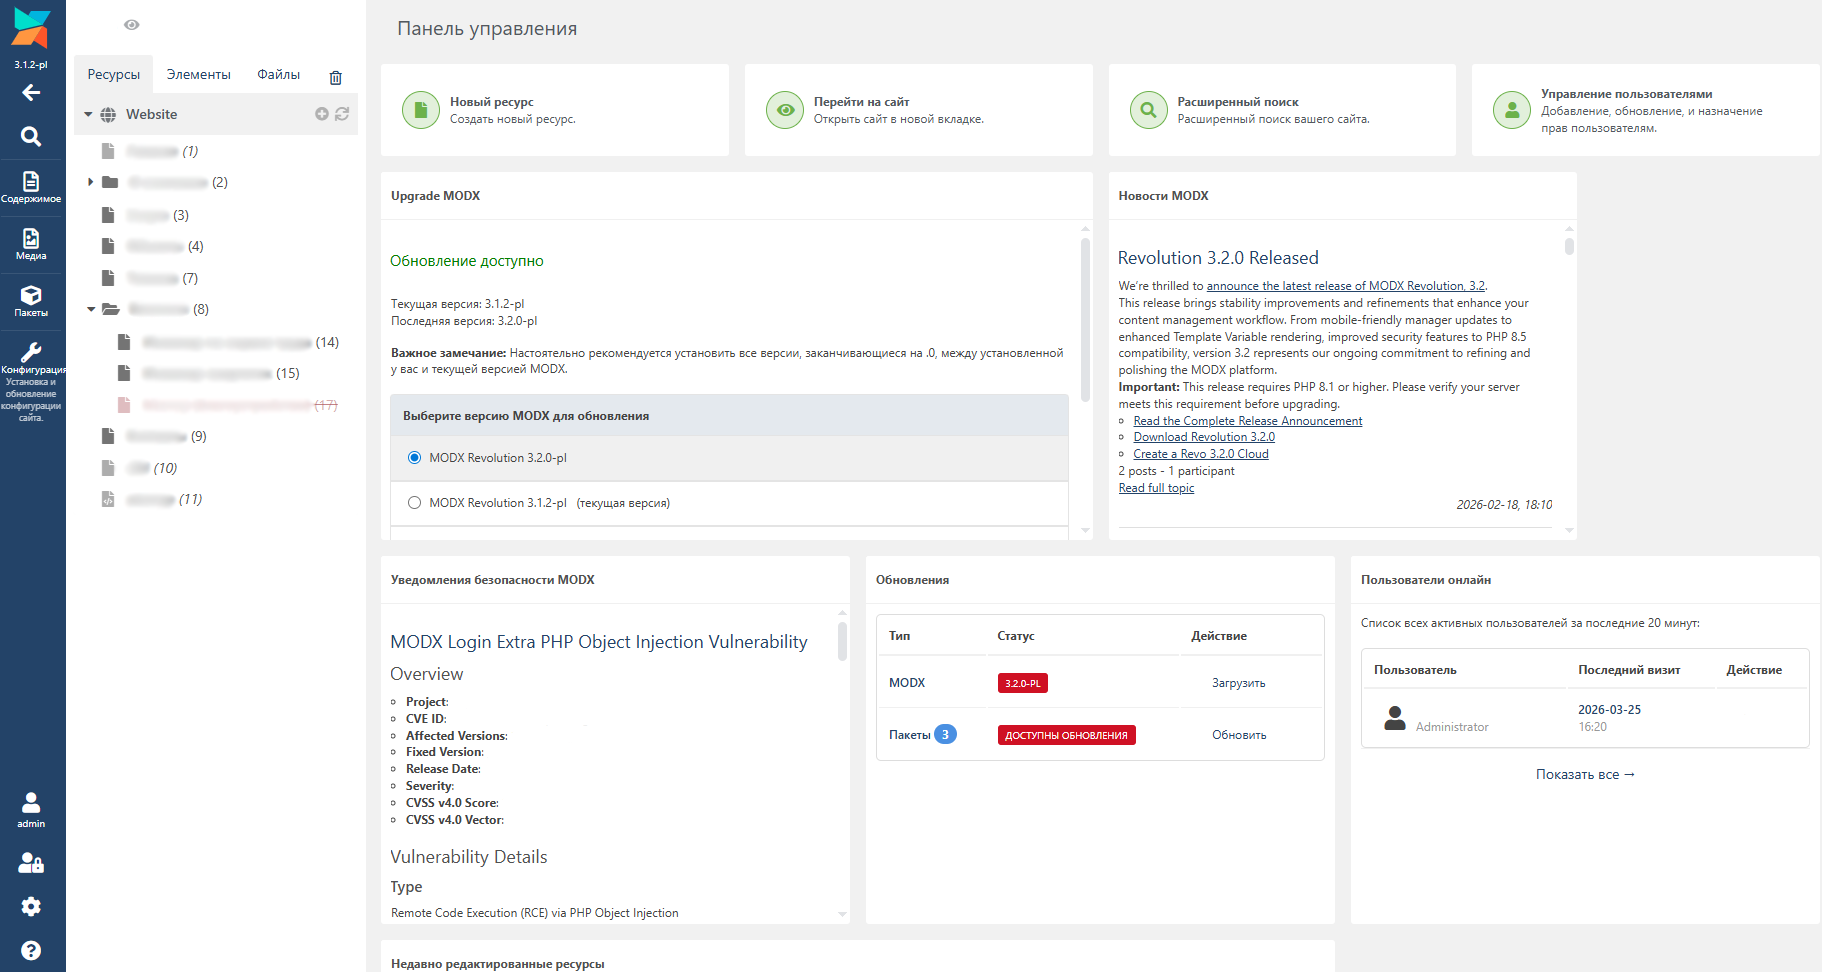Open the help question mark icon
The image size is (1822, 972).
click(x=31, y=950)
